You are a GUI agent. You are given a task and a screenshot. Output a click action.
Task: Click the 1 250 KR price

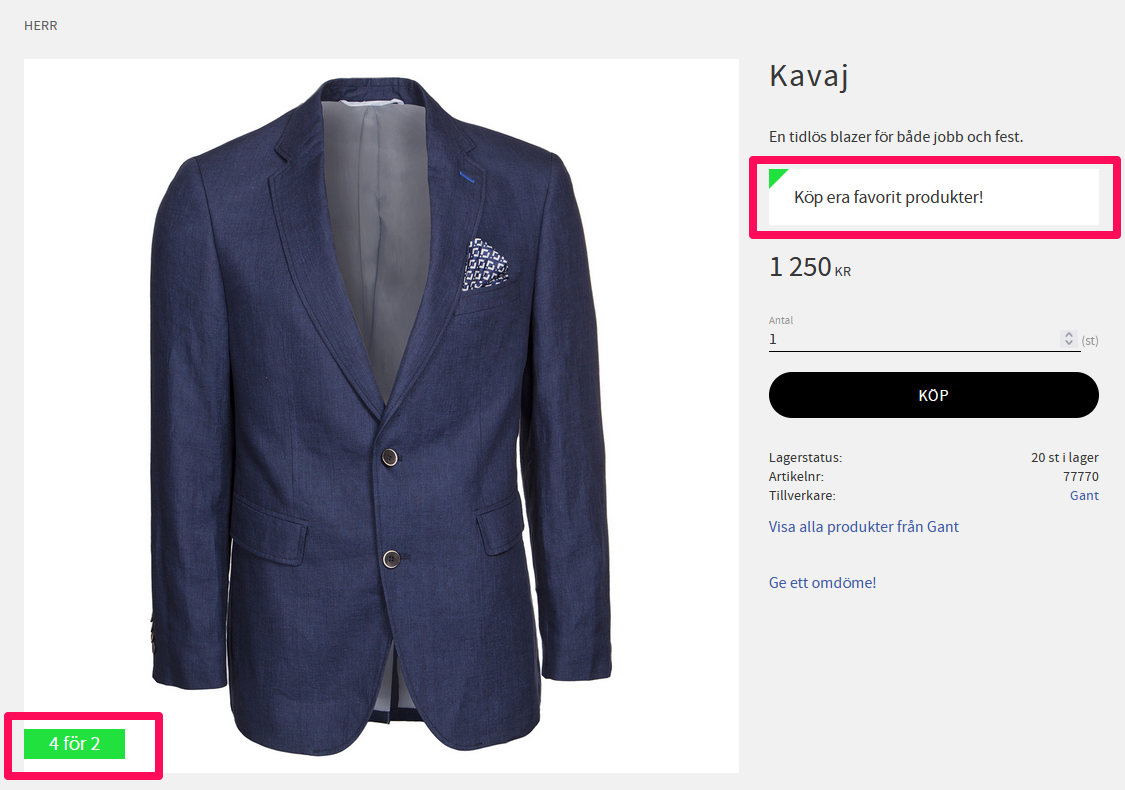tap(810, 268)
